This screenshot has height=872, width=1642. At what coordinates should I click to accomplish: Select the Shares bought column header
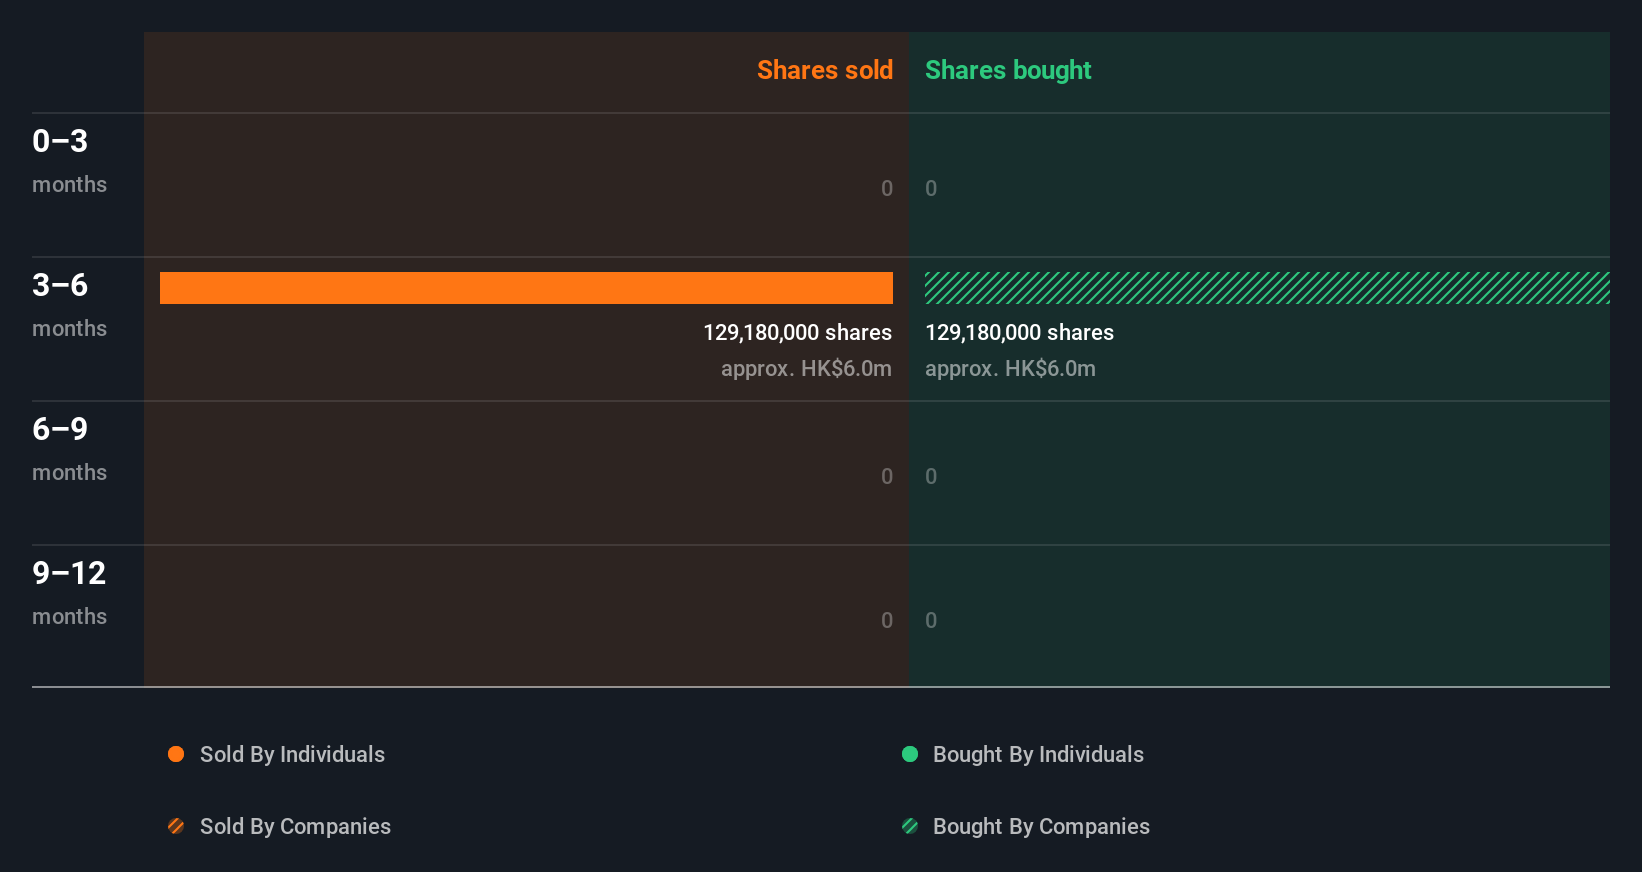pos(1008,70)
